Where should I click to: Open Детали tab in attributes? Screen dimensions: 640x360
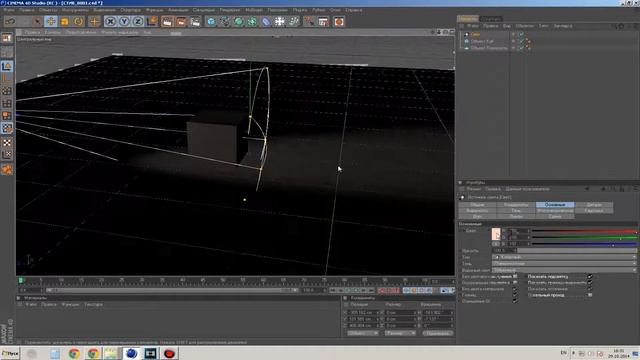coord(594,205)
